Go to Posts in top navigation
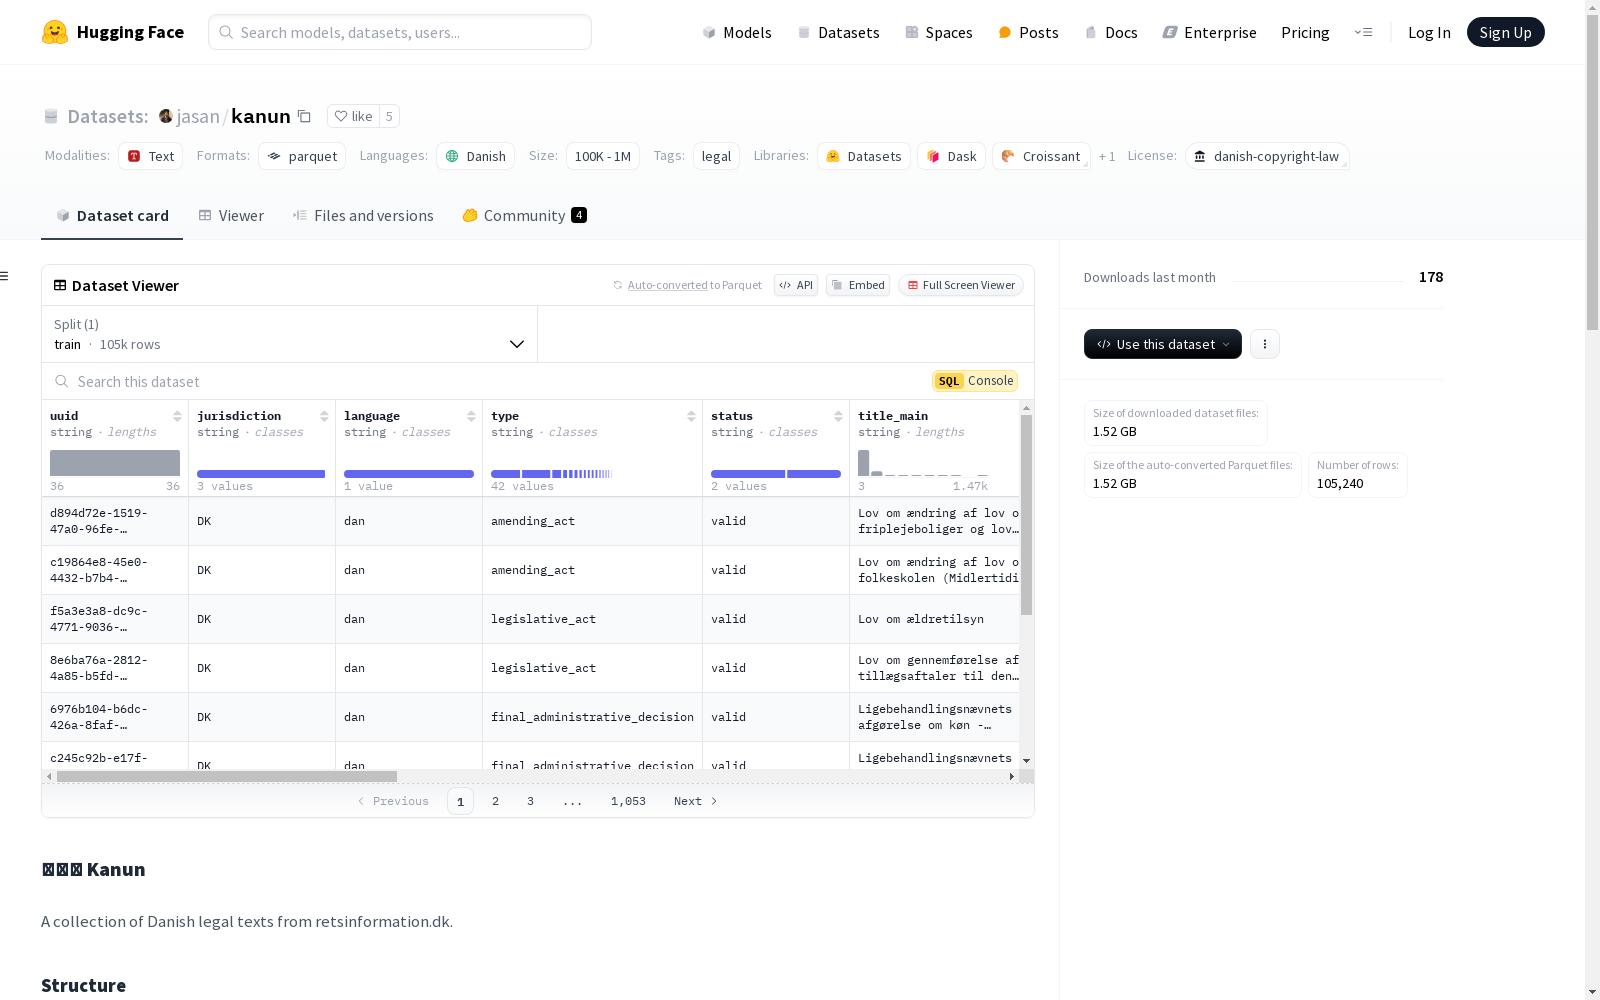The image size is (1600, 1000). tap(1028, 32)
